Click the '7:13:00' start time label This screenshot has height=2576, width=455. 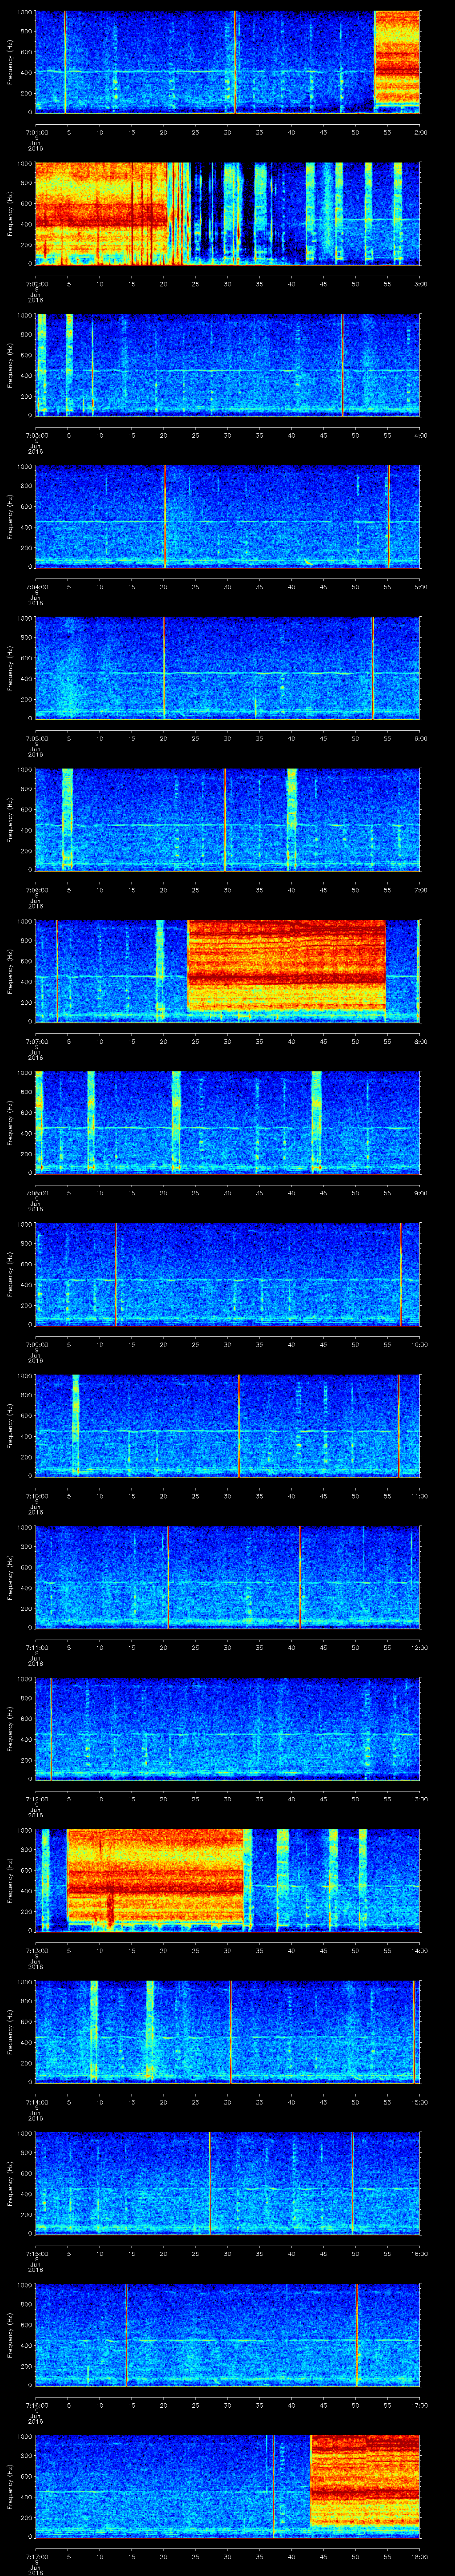36,1950
